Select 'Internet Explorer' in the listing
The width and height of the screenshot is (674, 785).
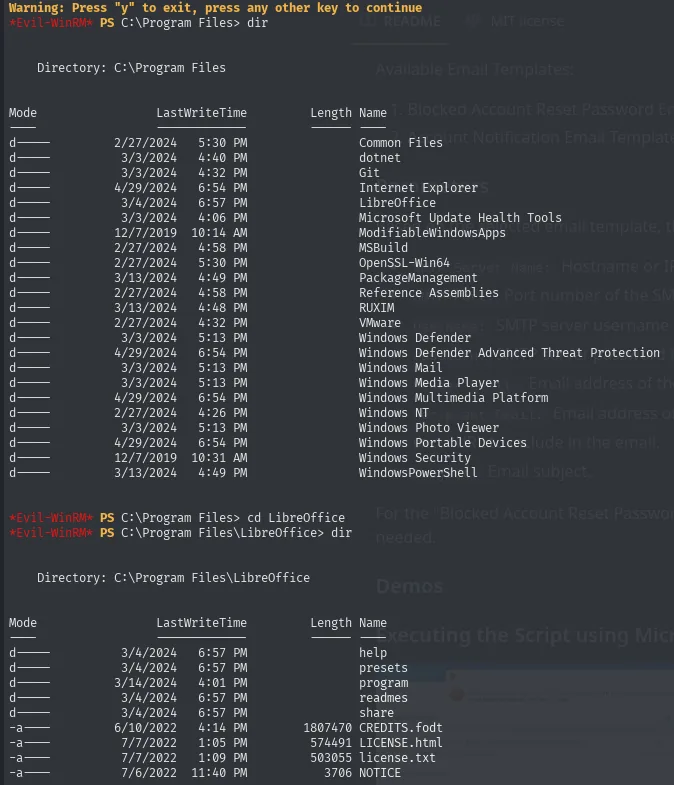tap(418, 188)
